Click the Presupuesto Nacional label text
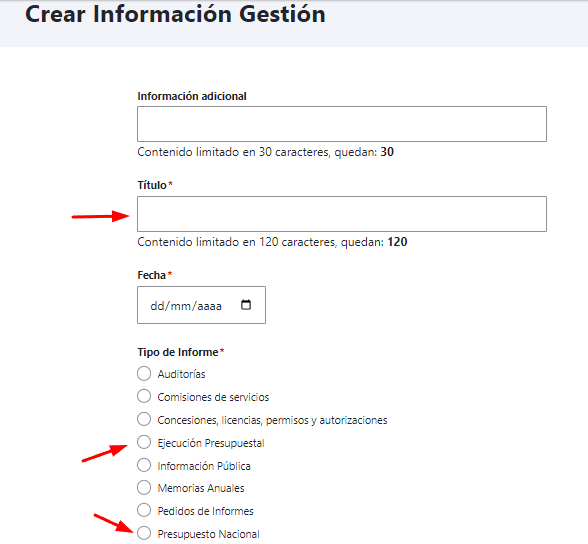The height and width of the screenshot is (544, 588). pyautogui.click(x=208, y=534)
